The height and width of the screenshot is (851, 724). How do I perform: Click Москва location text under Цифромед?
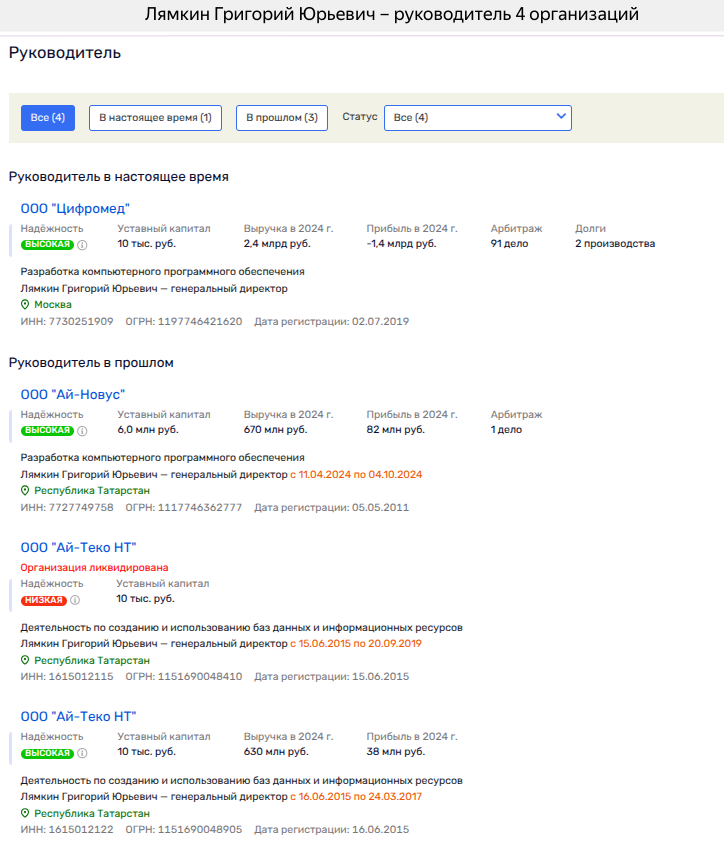[53, 304]
